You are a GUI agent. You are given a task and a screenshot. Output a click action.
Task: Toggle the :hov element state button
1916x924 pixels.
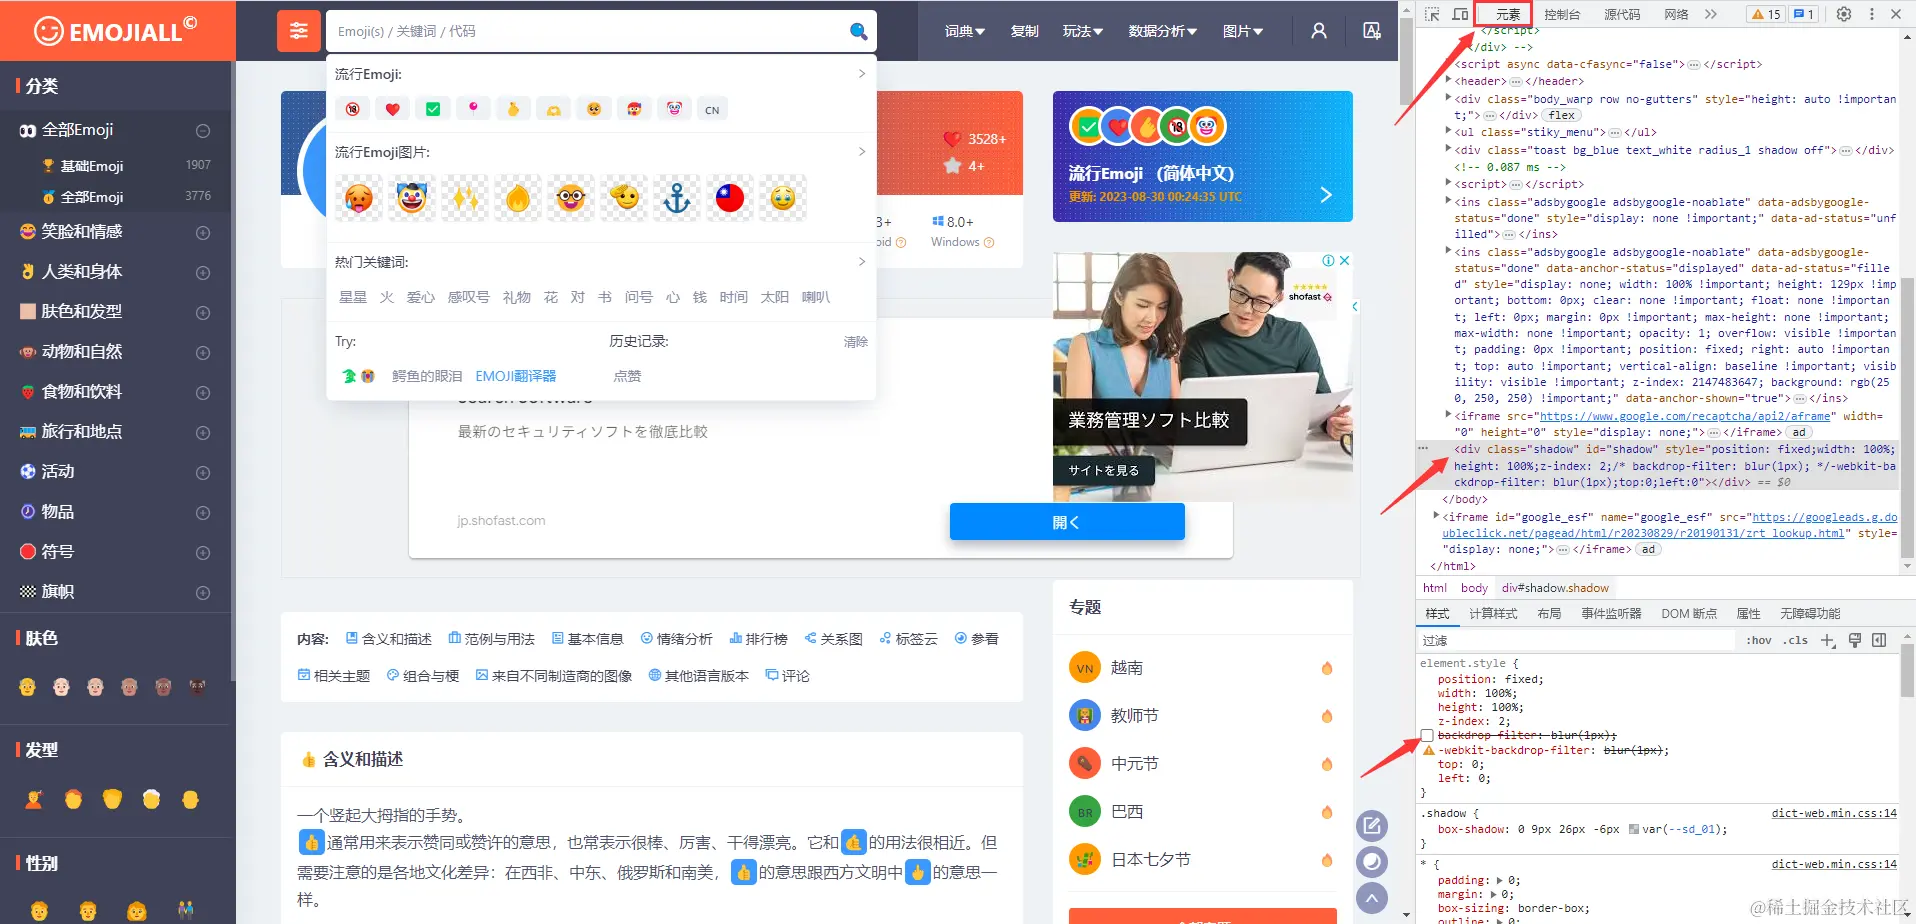[x=1759, y=640]
